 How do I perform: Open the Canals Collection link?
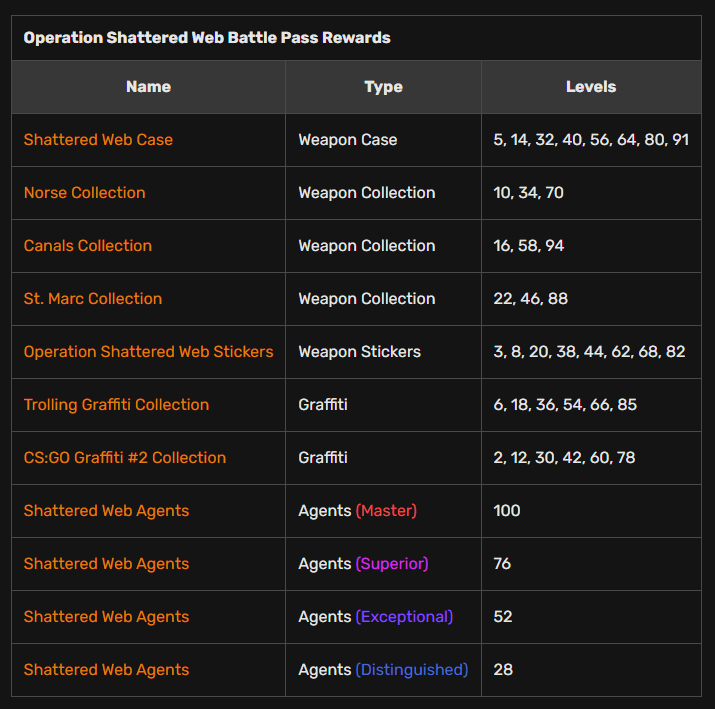tap(88, 245)
